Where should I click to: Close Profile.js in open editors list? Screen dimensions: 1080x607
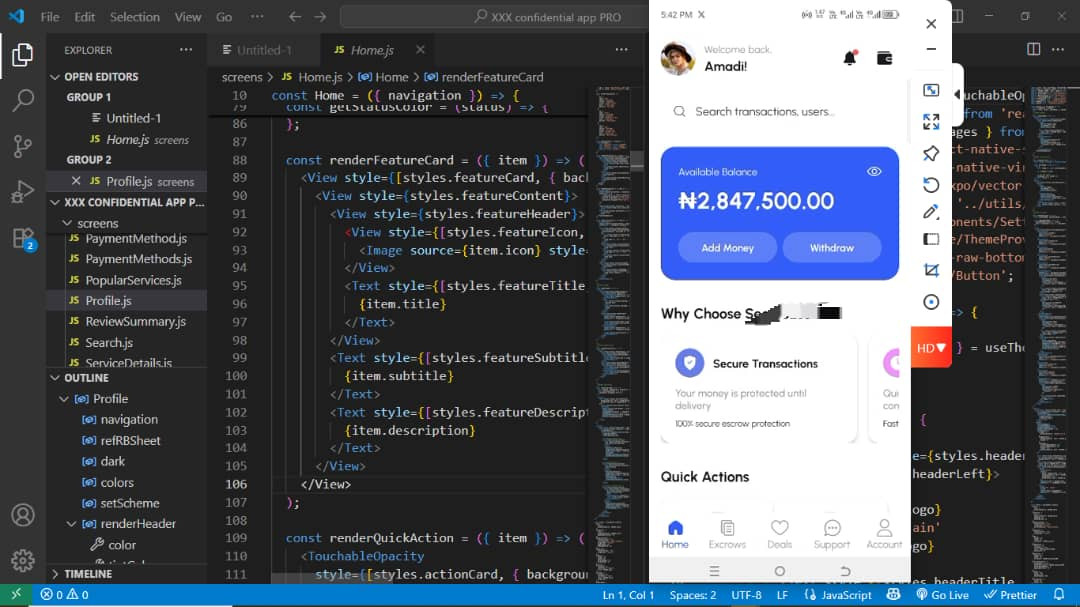pyautogui.click(x=76, y=181)
